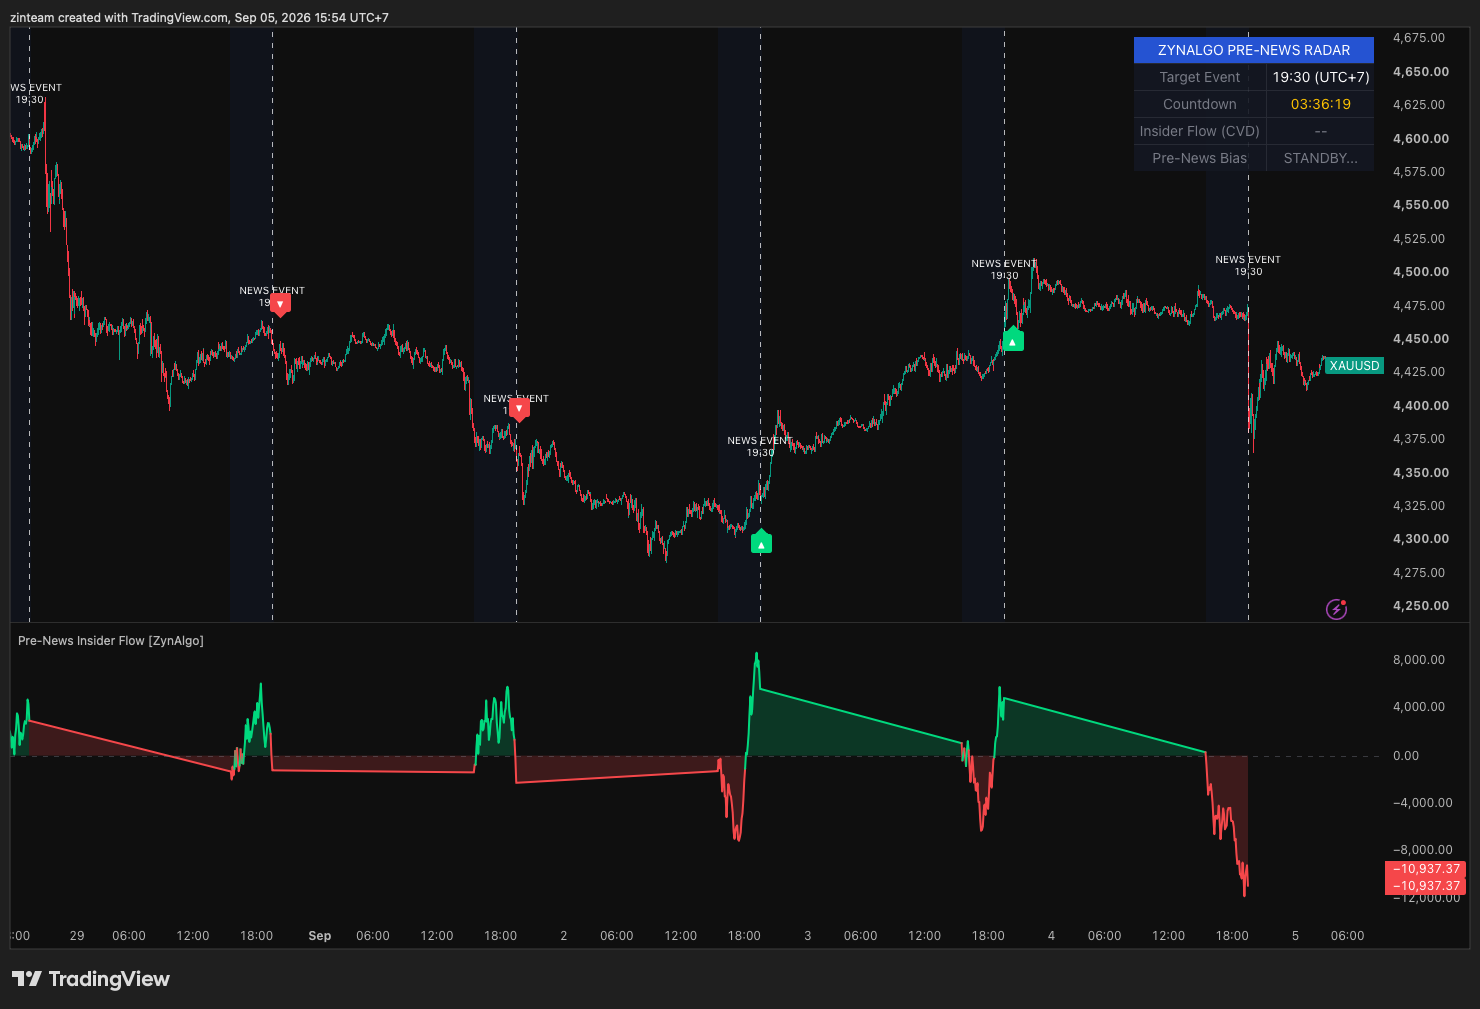The image size is (1480, 1009).
Task: Click the Target Event cell
Action: (1200, 77)
